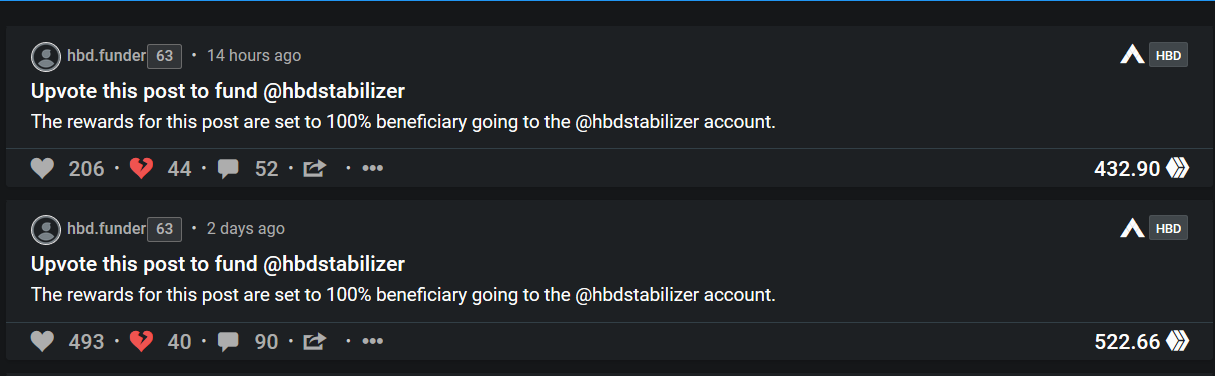
Task: Click hbd.funder avatar on first post
Action: (x=46, y=56)
